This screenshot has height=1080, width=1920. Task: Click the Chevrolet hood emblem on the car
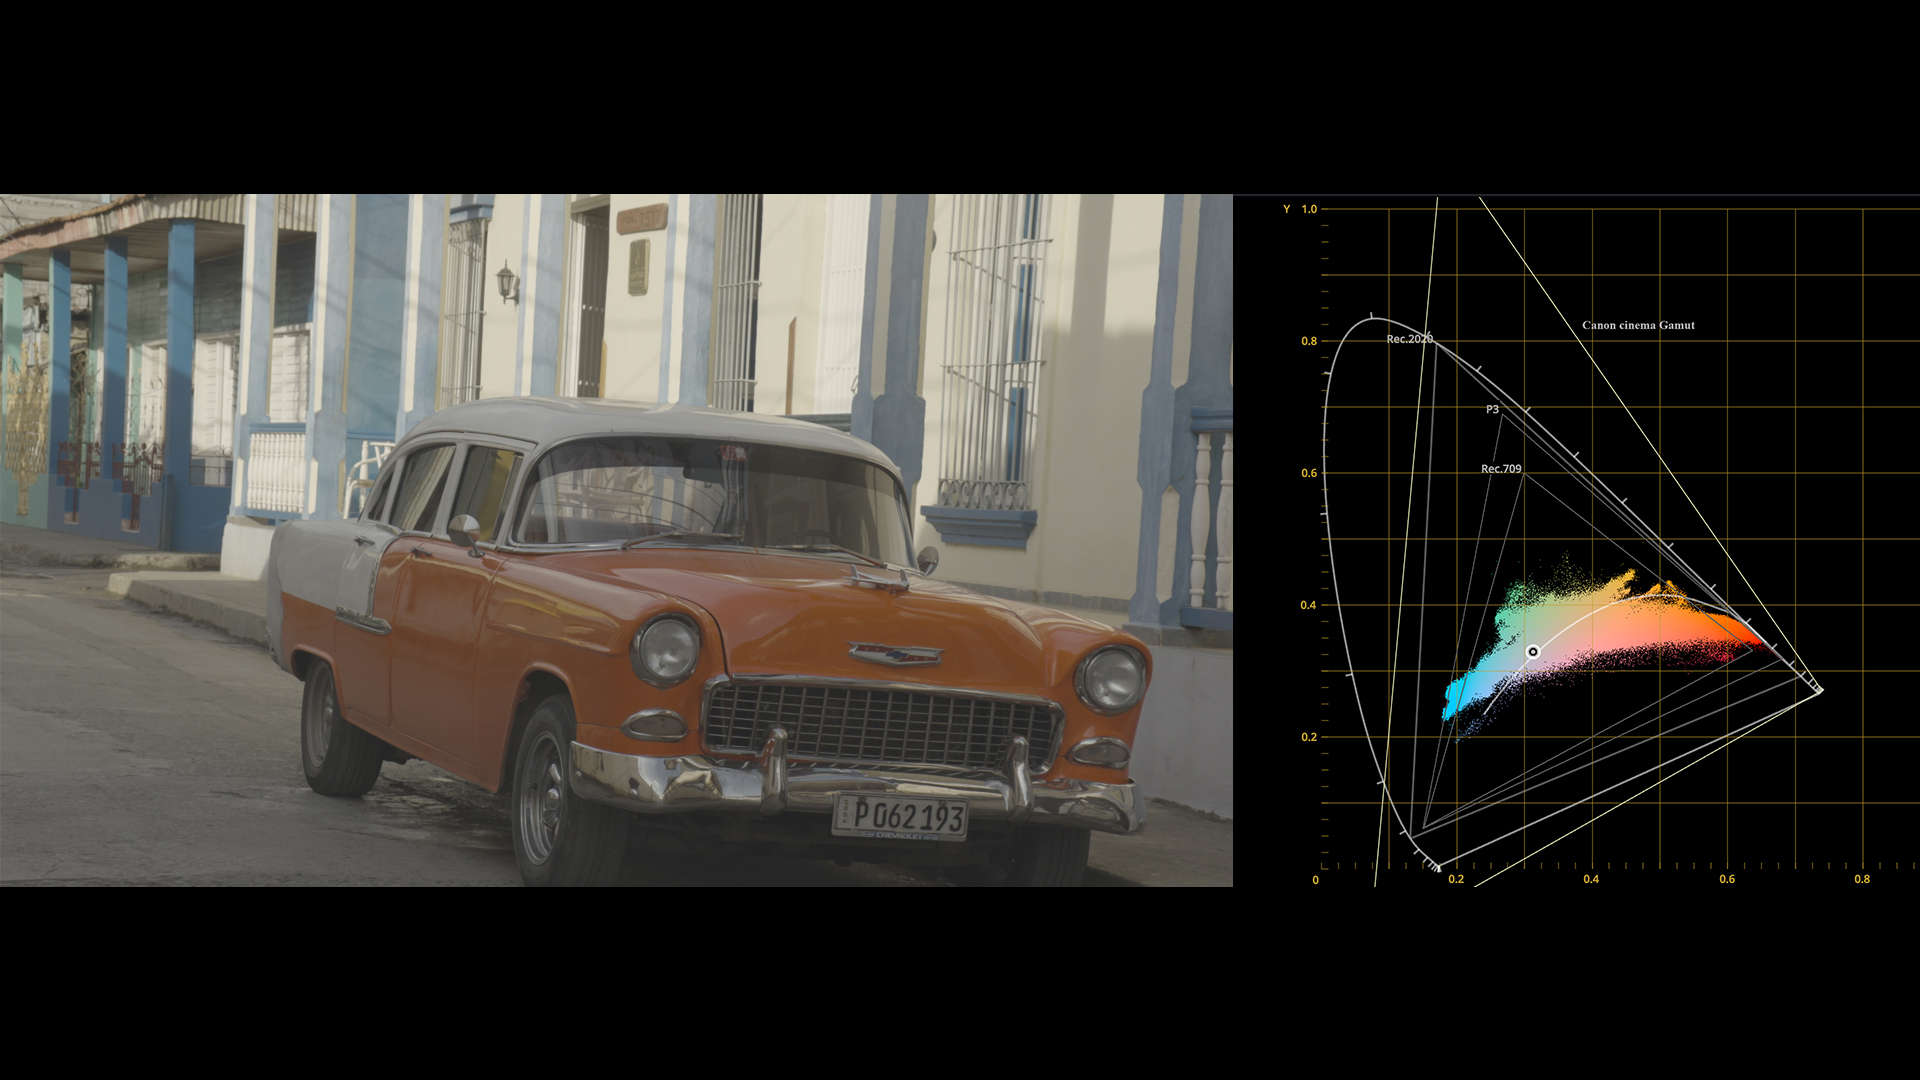coord(895,654)
